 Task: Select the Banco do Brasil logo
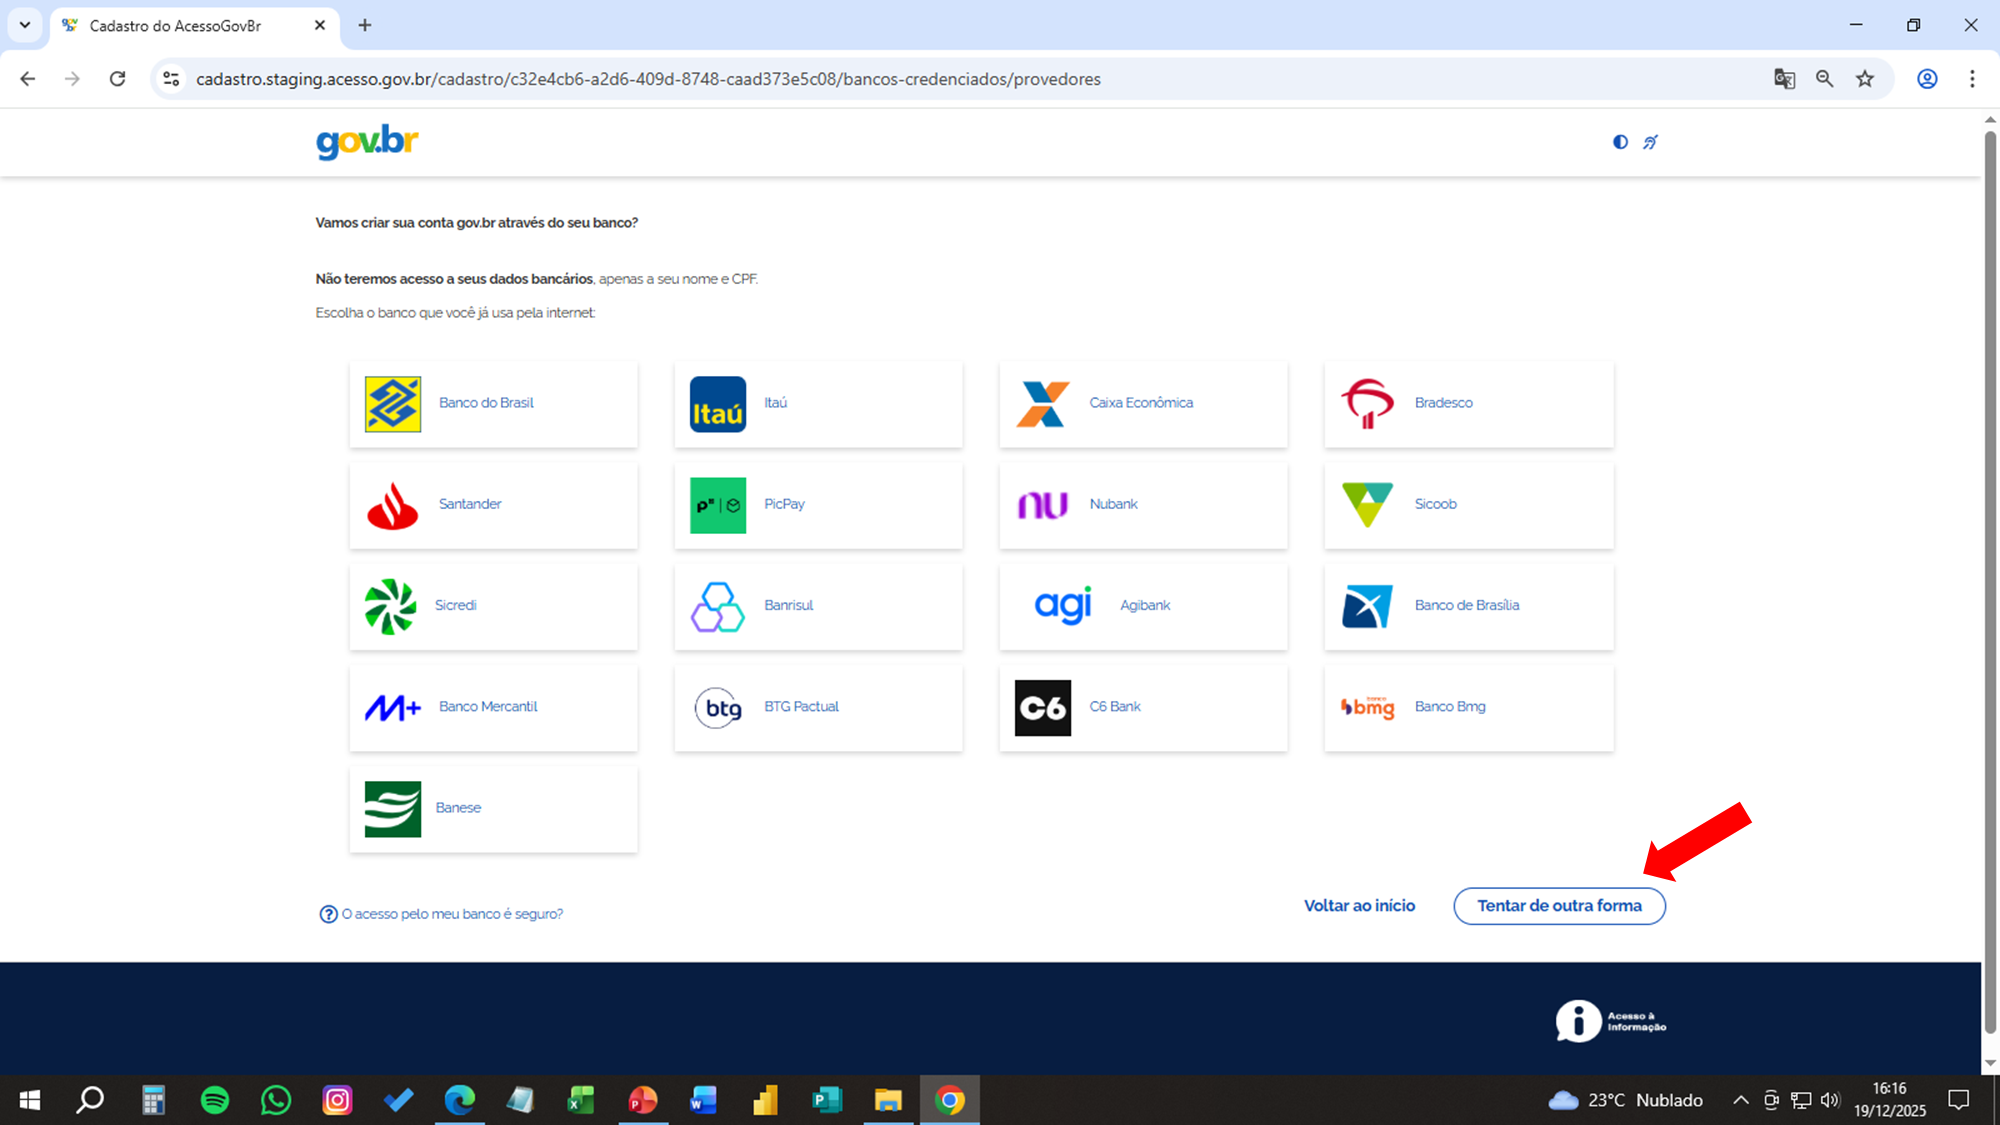(393, 404)
